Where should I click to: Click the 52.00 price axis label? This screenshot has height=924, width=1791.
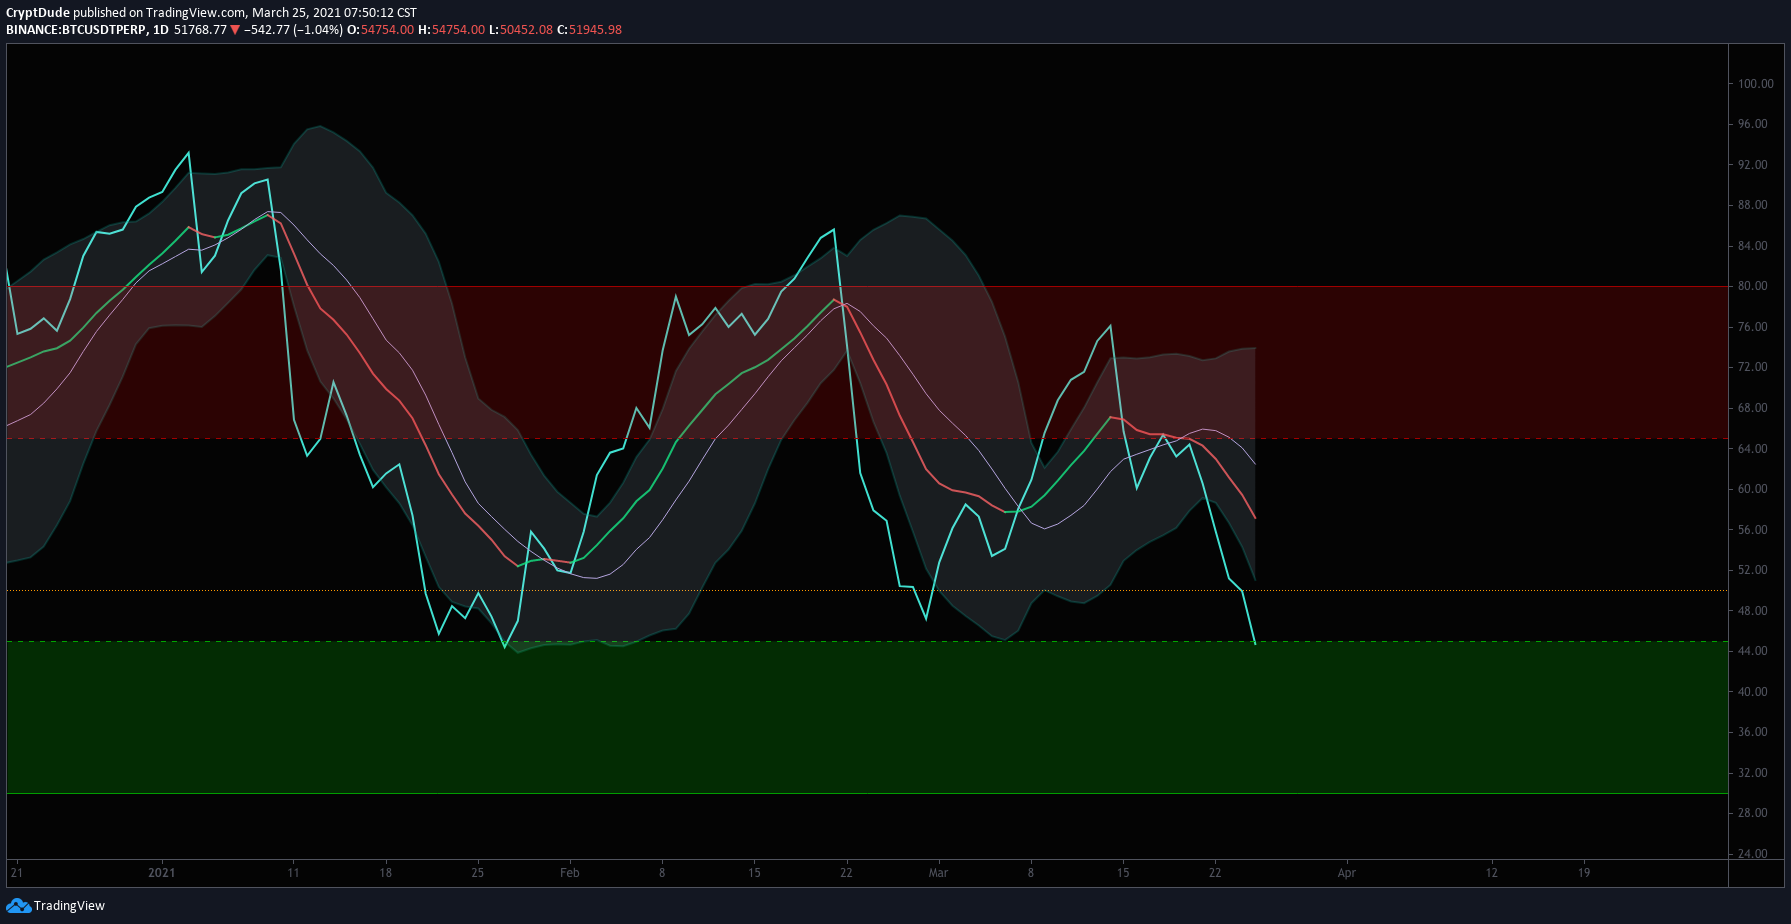tap(1753, 570)
